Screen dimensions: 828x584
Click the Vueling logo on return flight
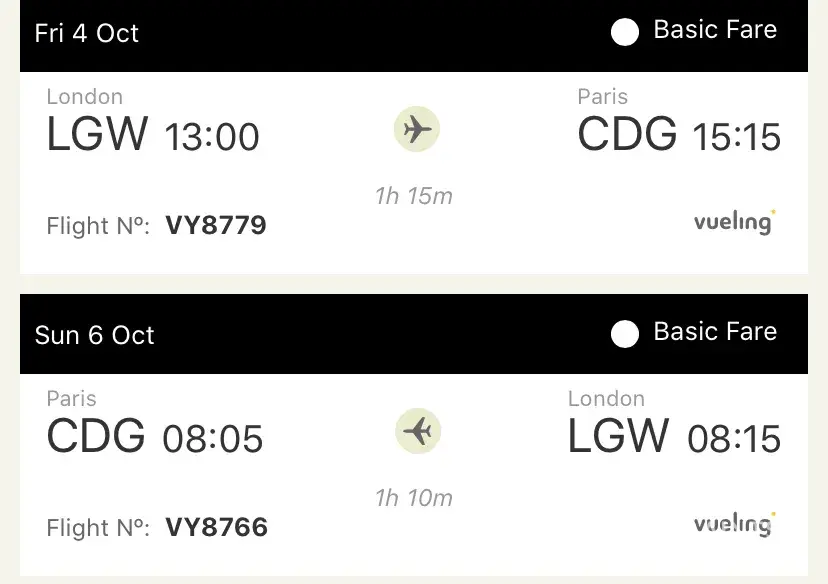pos(735,522)
